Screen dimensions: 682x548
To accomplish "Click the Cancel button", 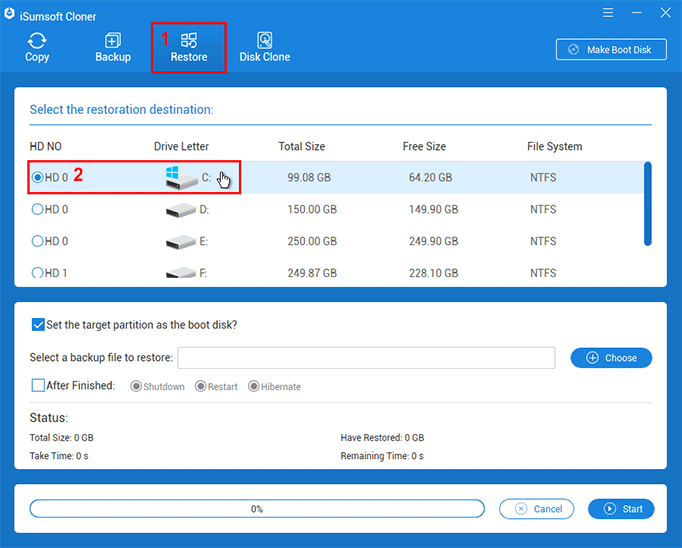I will click(x=537, y=509).
